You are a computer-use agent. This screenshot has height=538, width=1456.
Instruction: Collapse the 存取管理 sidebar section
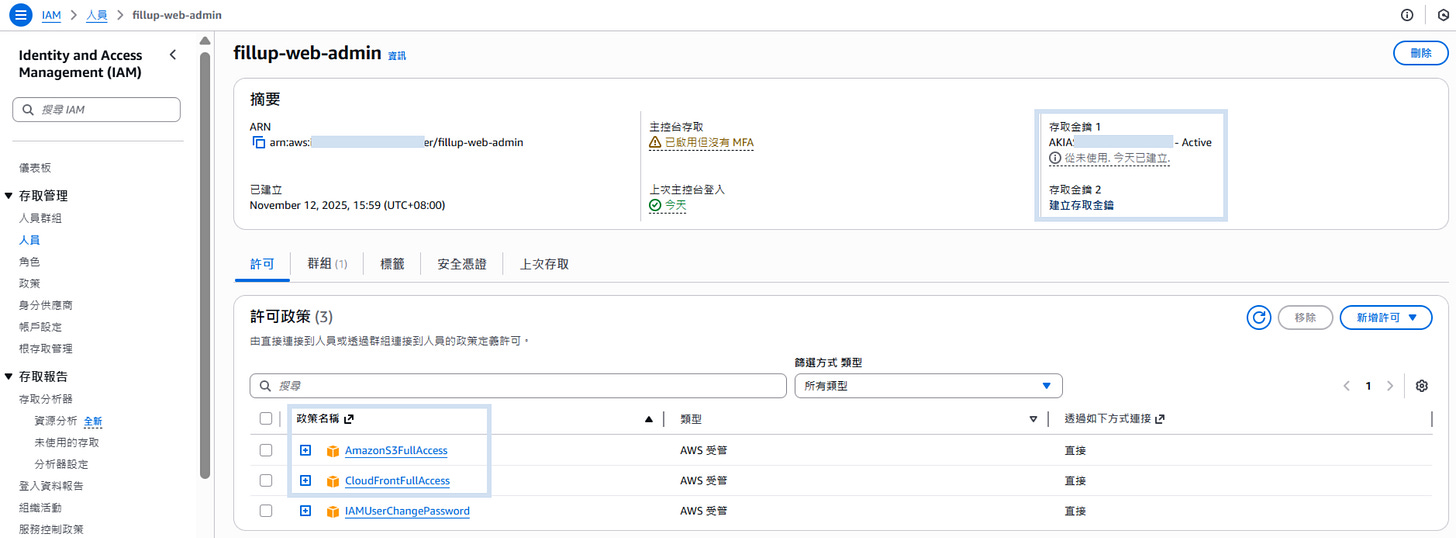point(9,195)
